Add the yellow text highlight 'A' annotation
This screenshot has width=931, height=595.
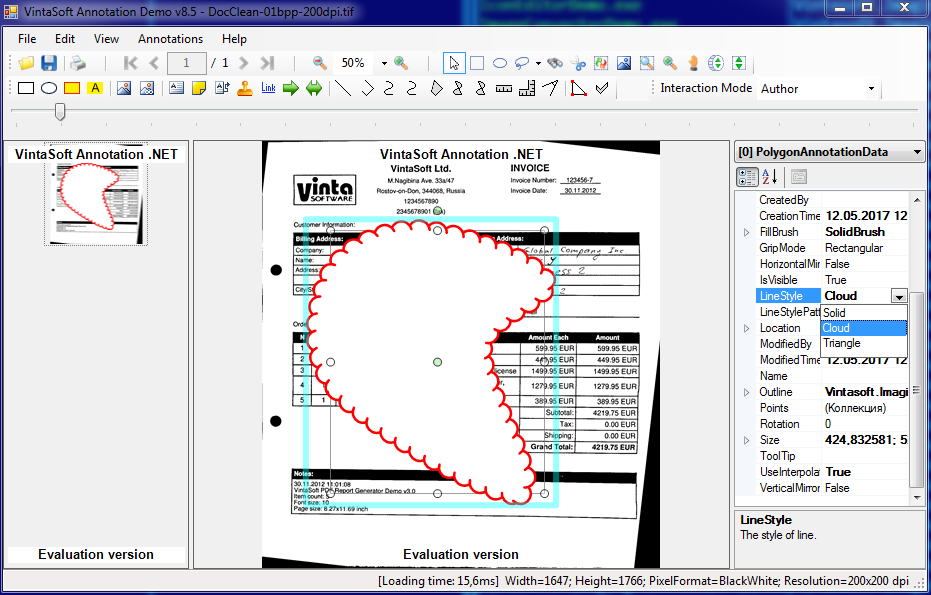(95, 88)
